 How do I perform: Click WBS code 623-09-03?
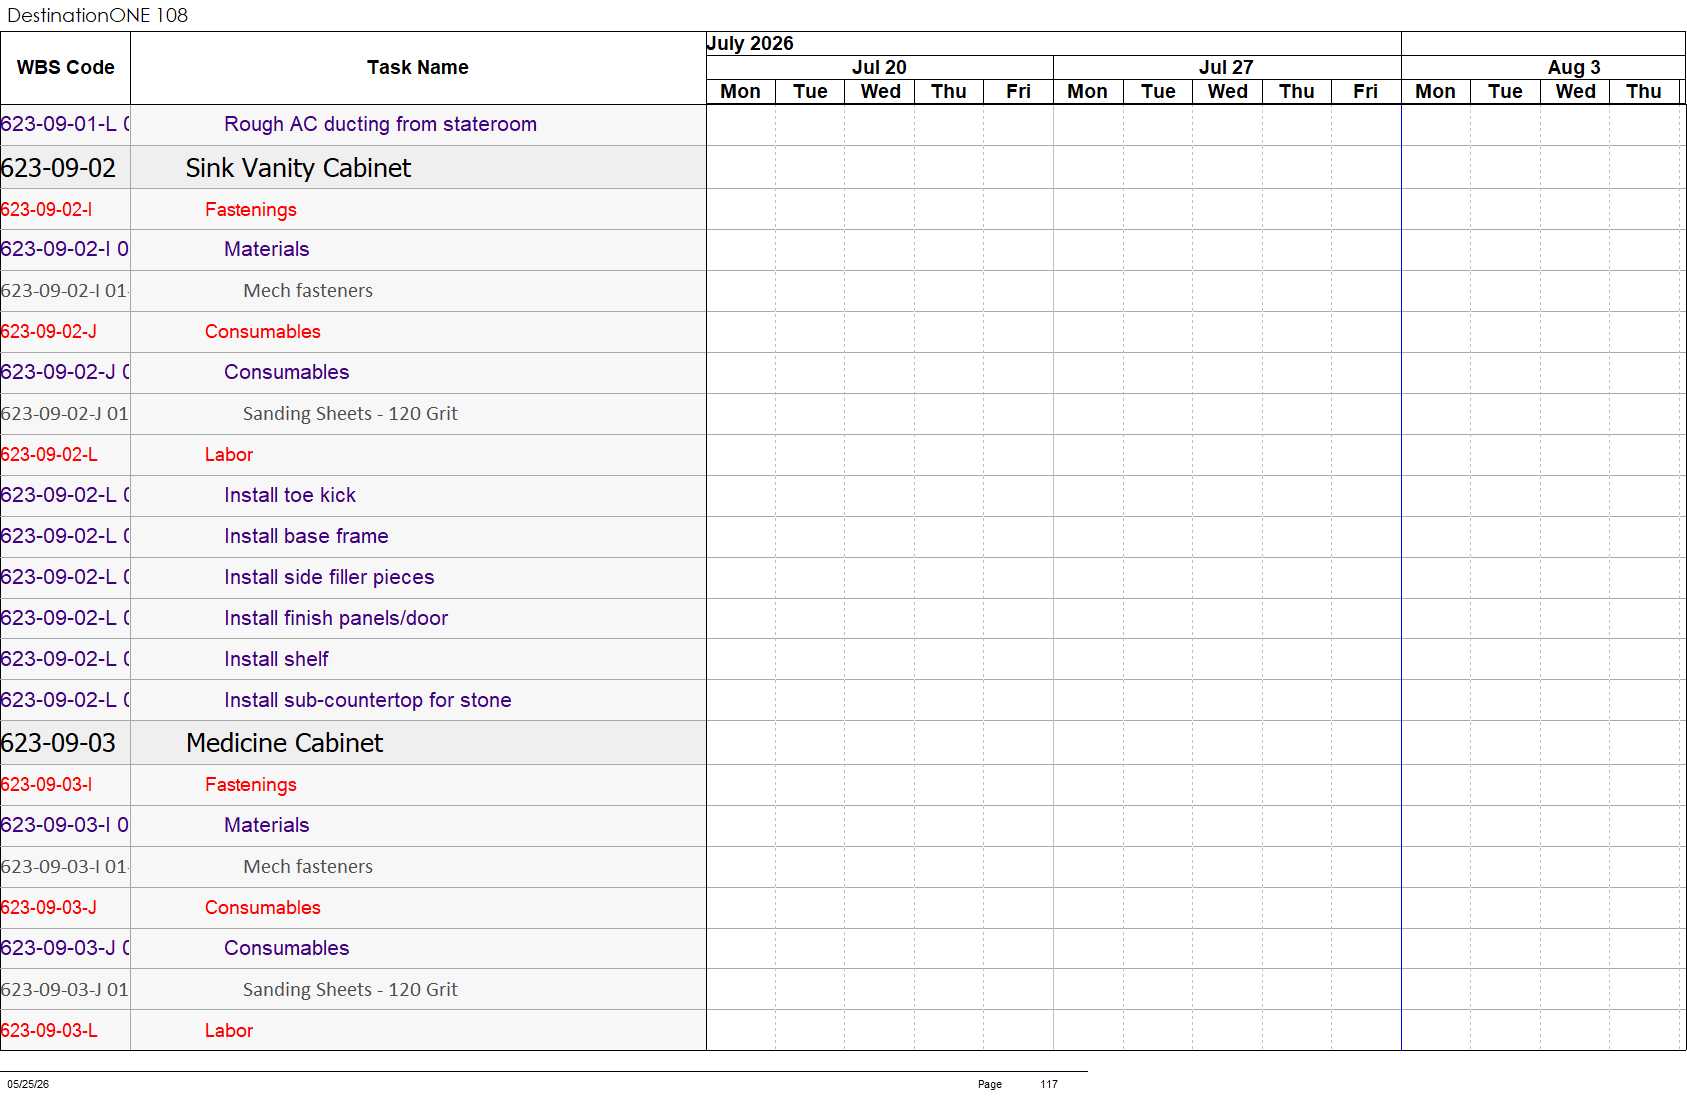click(x=58, y=743)
